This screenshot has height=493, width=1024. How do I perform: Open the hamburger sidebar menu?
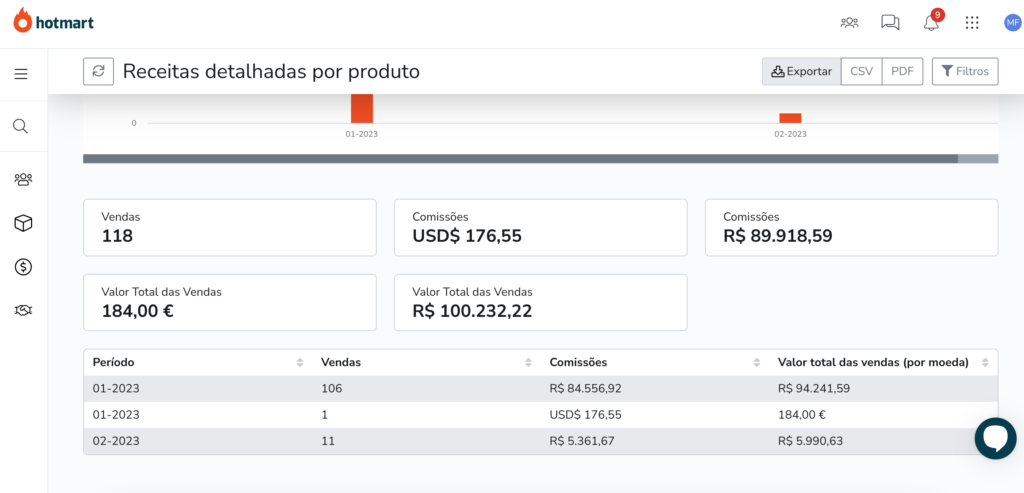tap(21, 74)
